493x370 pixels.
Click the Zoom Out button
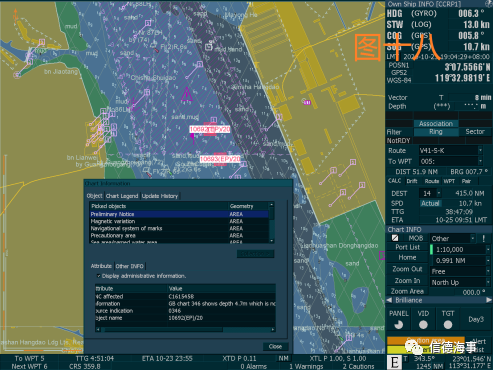407,269
